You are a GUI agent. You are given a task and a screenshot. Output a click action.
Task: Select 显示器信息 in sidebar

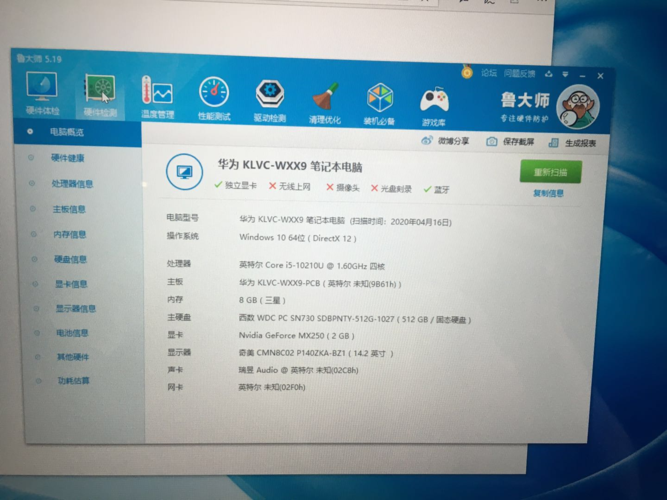75,309
